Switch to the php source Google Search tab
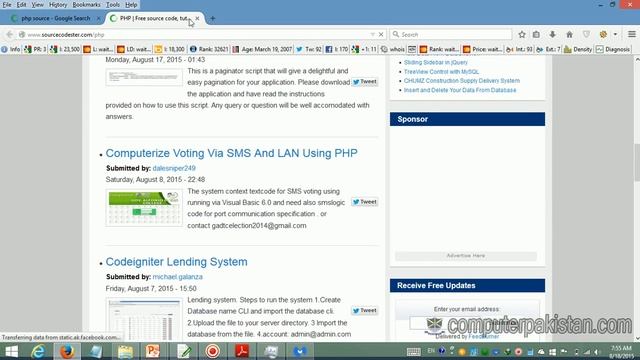Image resolution: width=640 pixels, height=360 pixels. 56,18
